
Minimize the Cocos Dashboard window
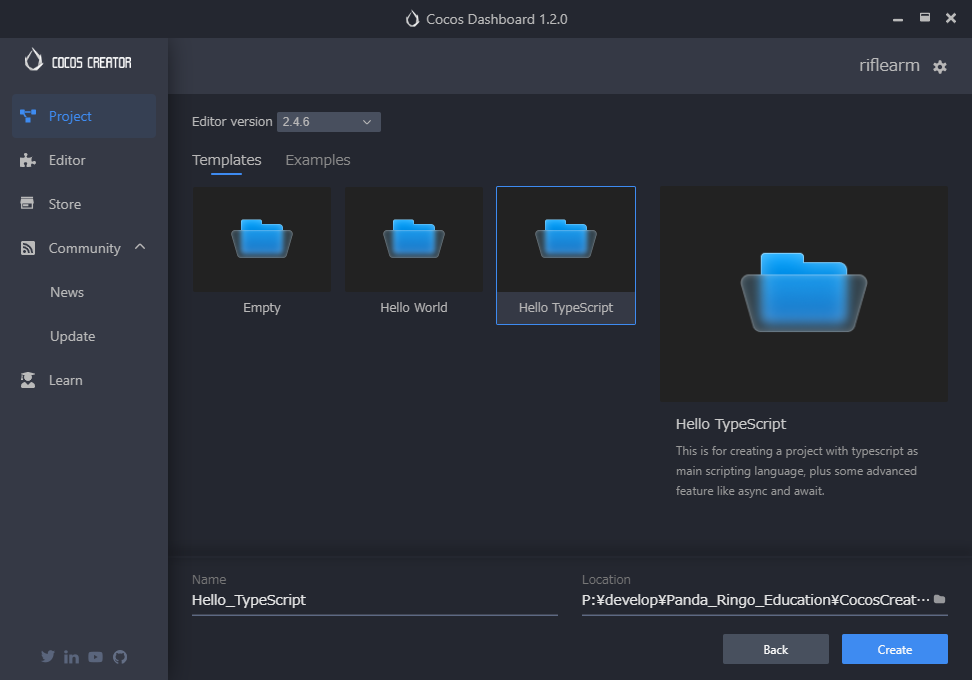pyautogui.click(x=898, y=19)
